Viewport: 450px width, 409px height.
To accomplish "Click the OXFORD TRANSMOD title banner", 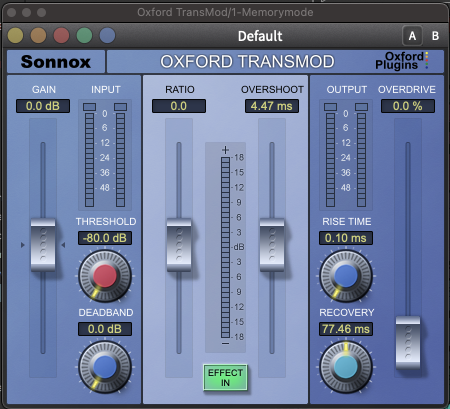I will (x=247, y=62).
